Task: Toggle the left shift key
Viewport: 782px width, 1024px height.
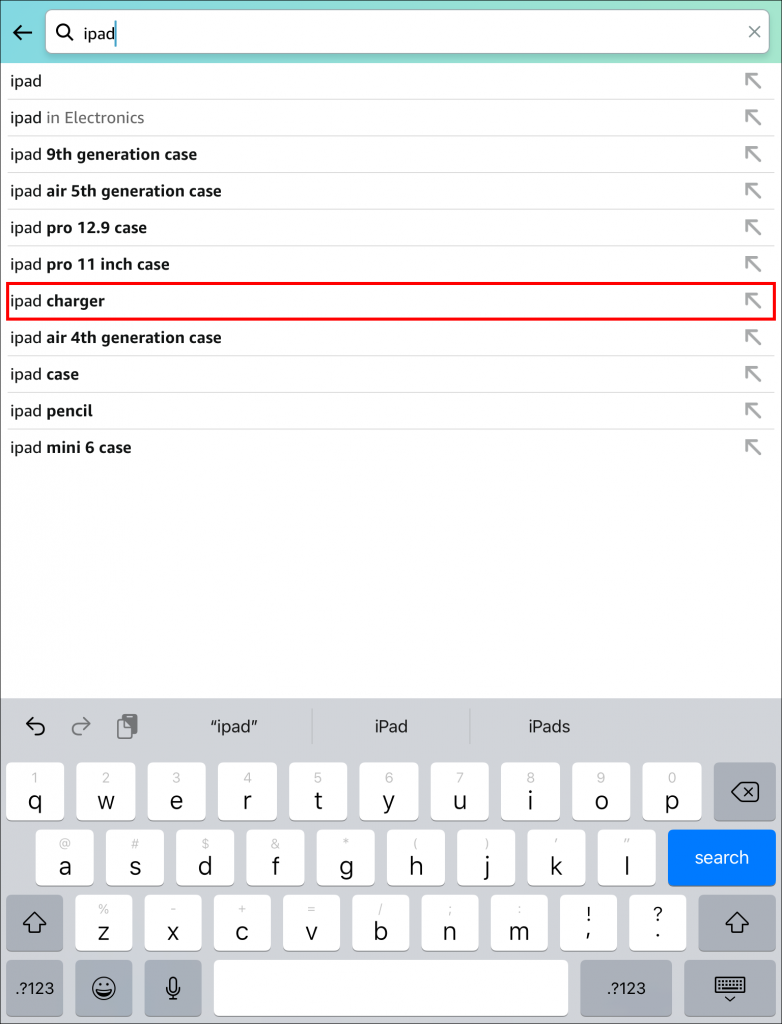Action: (35, 923)
